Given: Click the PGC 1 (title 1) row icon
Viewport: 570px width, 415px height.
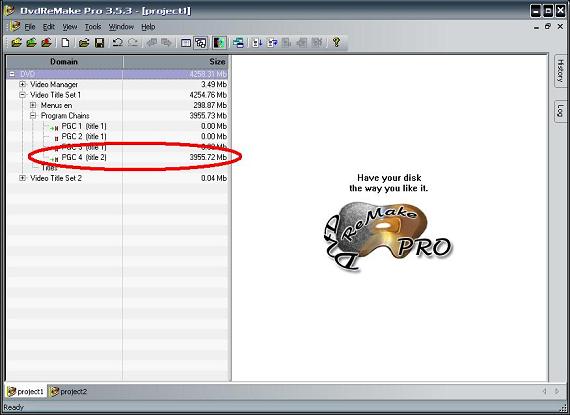Looking at the screenshot, I should point(55,127).
